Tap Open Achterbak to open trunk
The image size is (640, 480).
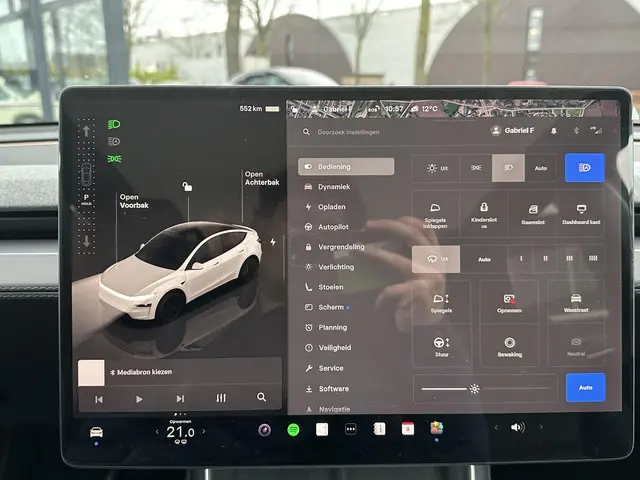coord(255,180)
